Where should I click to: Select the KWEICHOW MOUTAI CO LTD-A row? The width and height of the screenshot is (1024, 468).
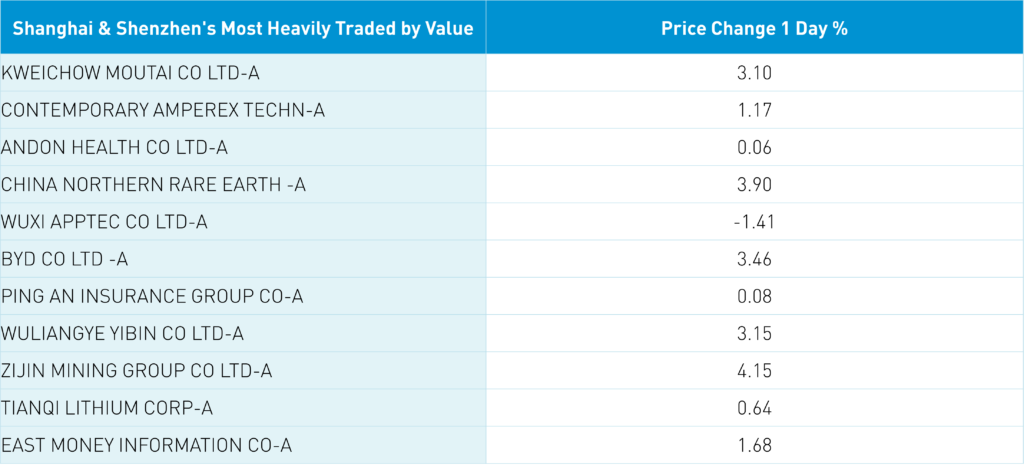pos(137,73)
